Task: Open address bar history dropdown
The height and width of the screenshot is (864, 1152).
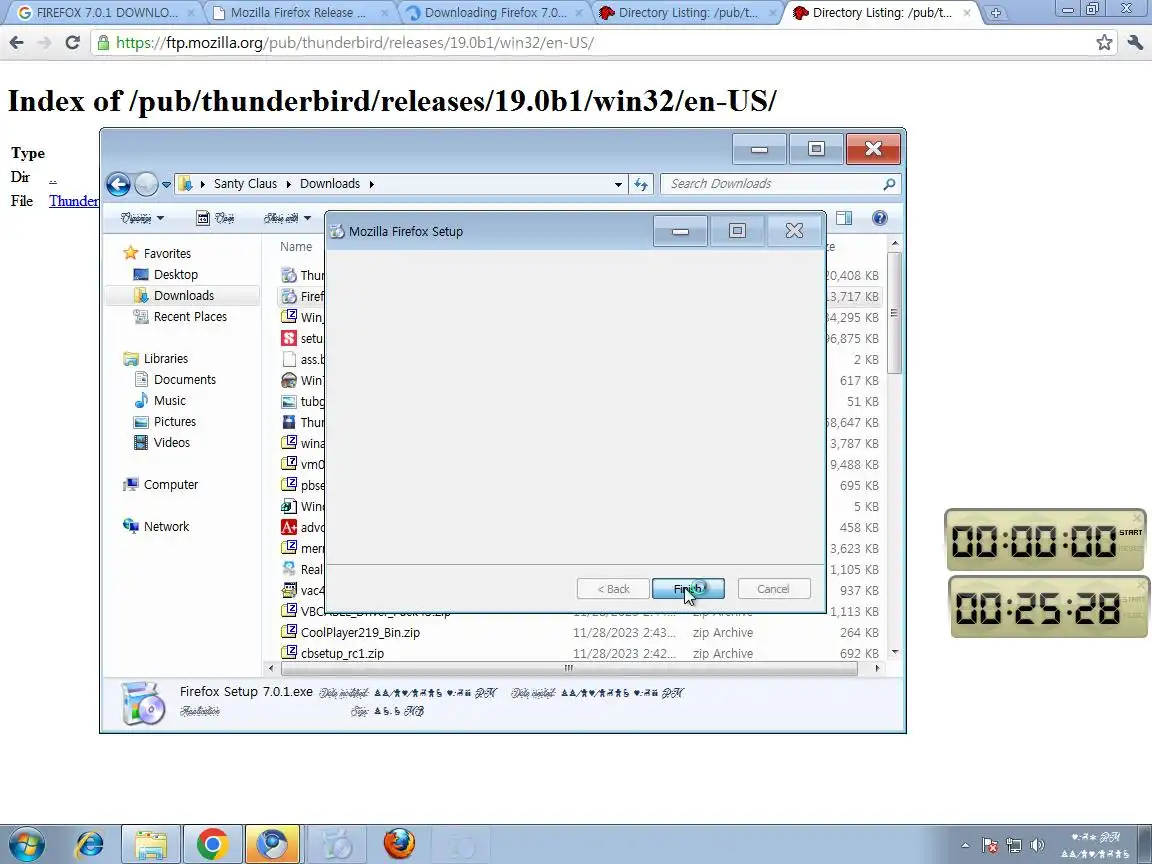Action: pyautogui.click(x=618, y=184)
